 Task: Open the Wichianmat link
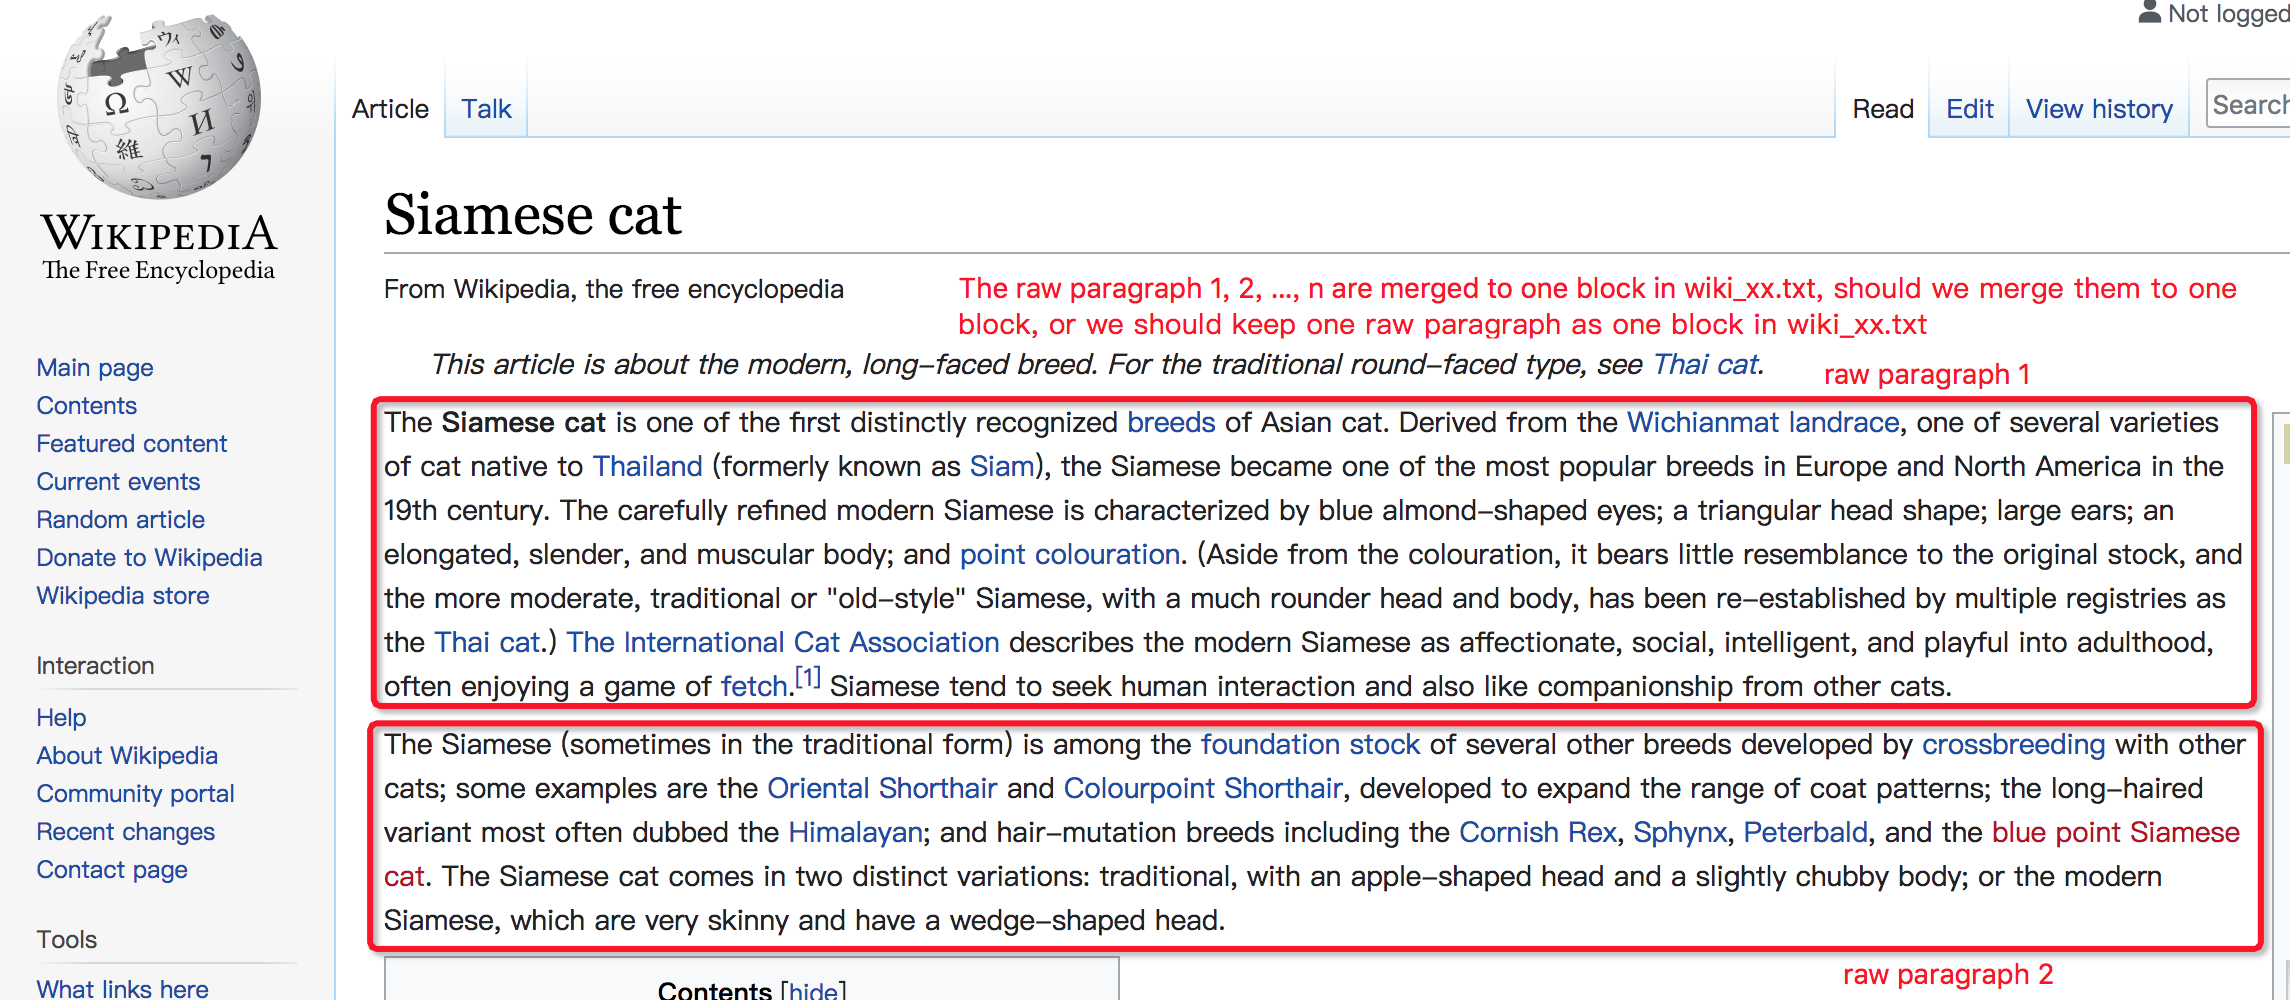tap(1703, 422)
